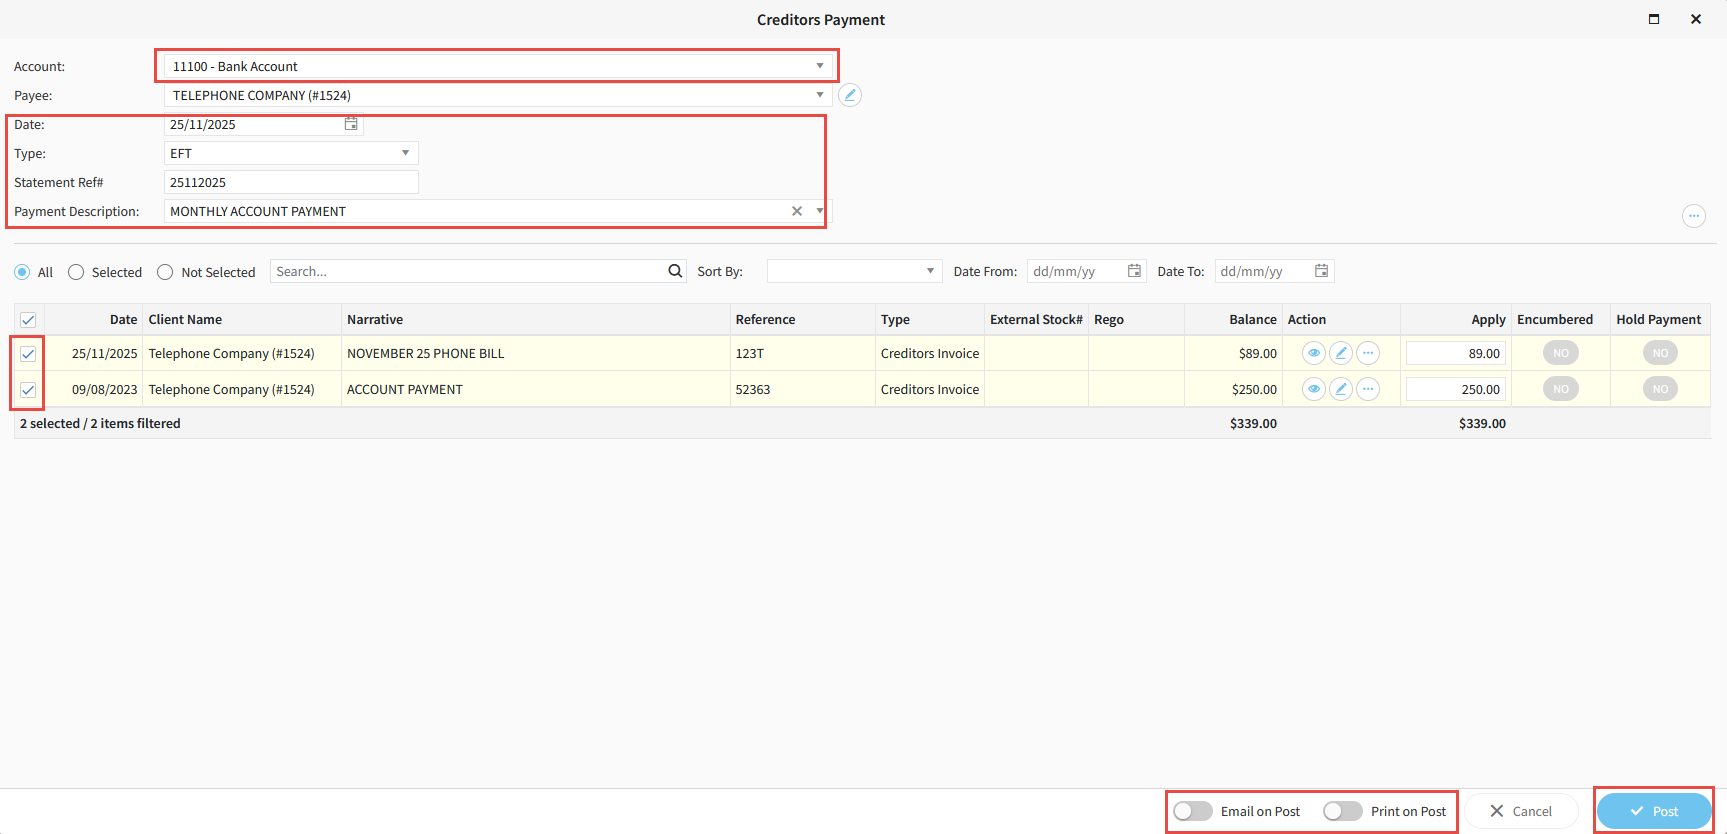Click the ellipsis options button below the header
1727x834 pixels.
tap(1693, 216)
